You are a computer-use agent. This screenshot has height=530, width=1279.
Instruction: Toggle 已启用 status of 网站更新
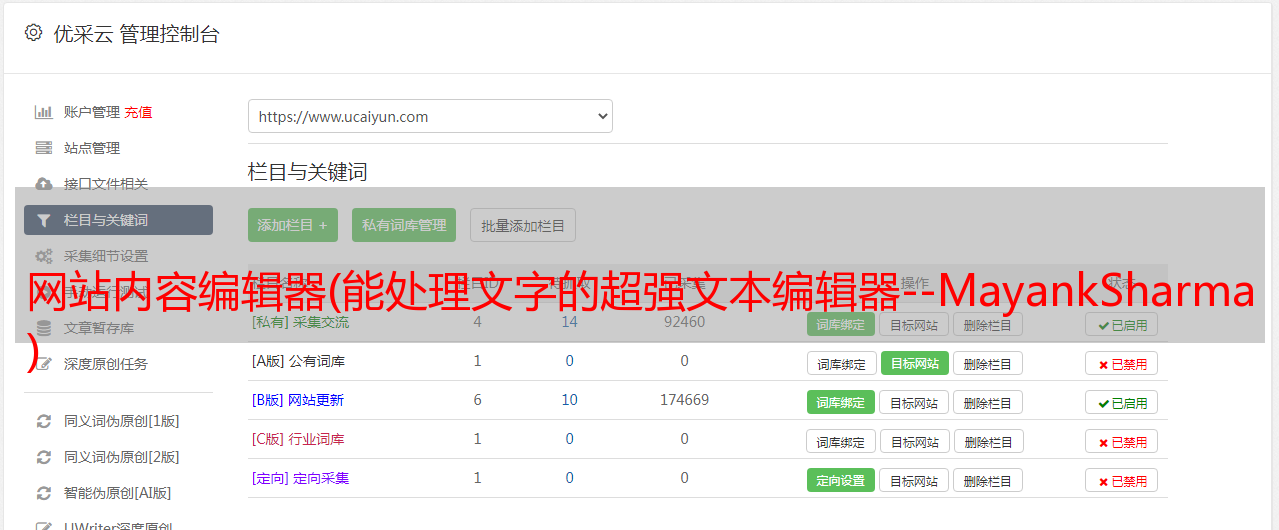coord(1122,402)
